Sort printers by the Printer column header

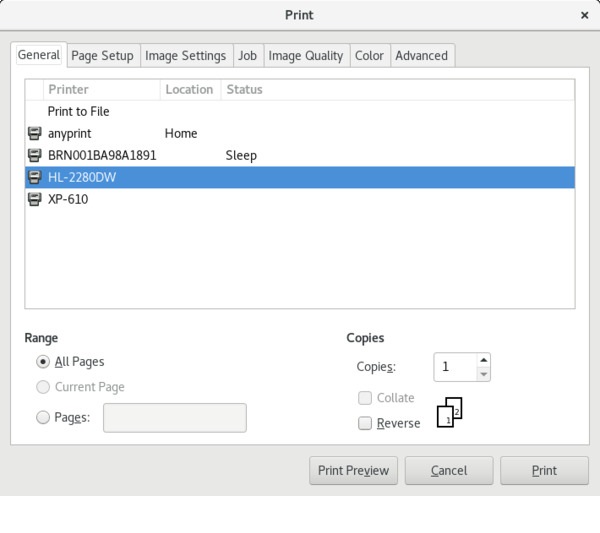coord(100,89)
